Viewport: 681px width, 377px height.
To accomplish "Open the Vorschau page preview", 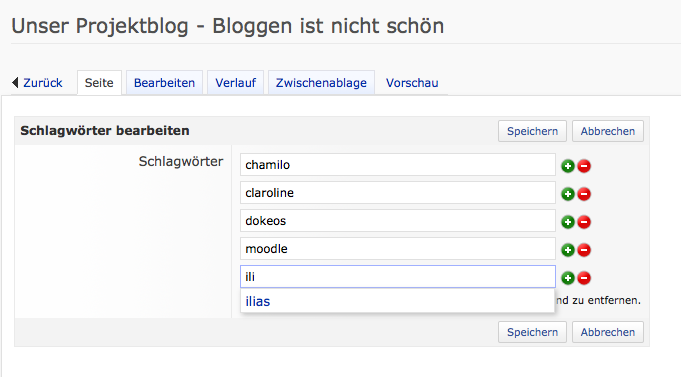I will [x=412, y=83].
